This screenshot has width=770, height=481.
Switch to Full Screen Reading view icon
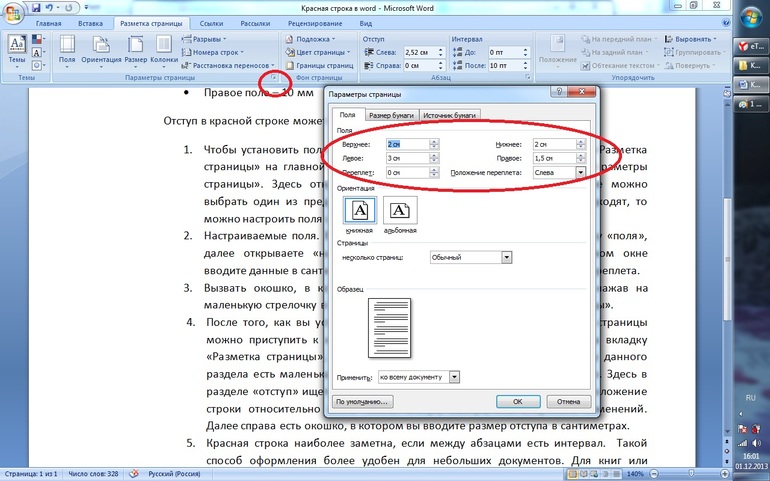point(583,474)
